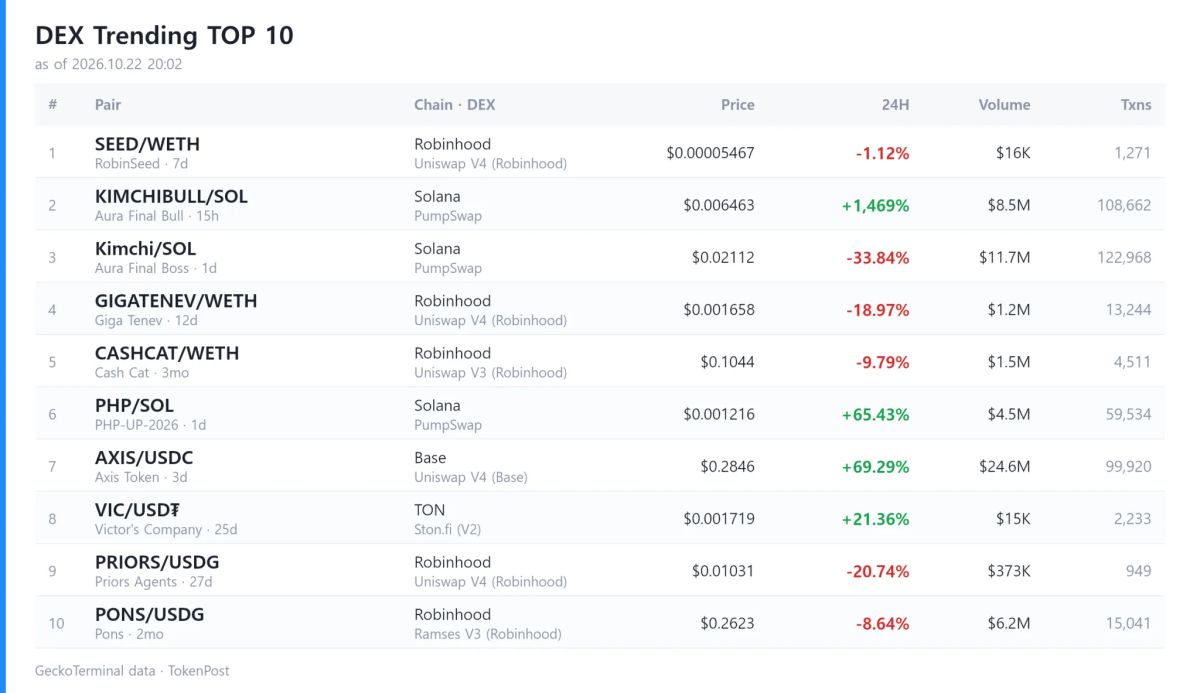Image resolution: width=1200 pixels, height=693 pixels.
Task: Select the SEED/WETH pair name
Action: (147, 144)
